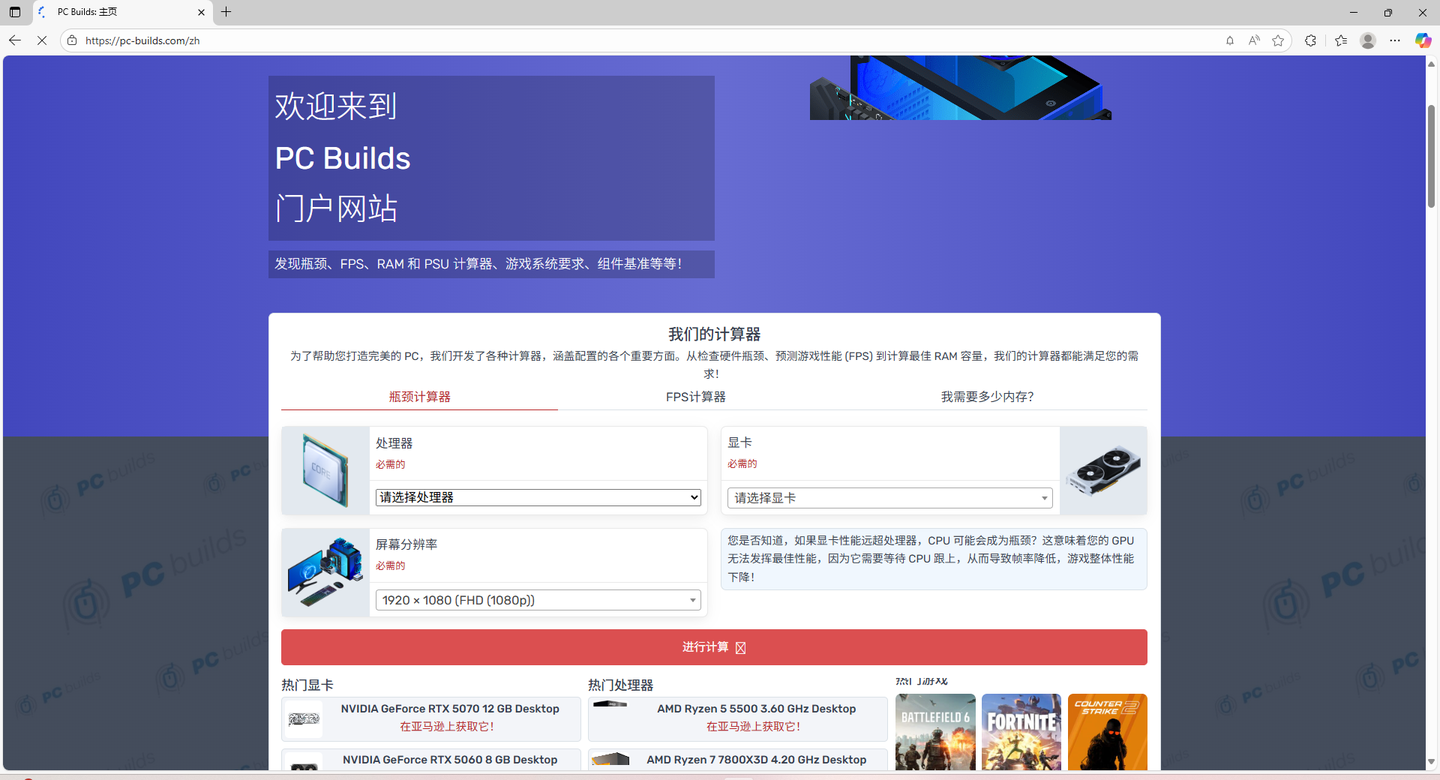Screen dimensions: 1440x780
Task: Expand the 请选择显卡 graphics card dropdown
Action: tap(890, 498)
